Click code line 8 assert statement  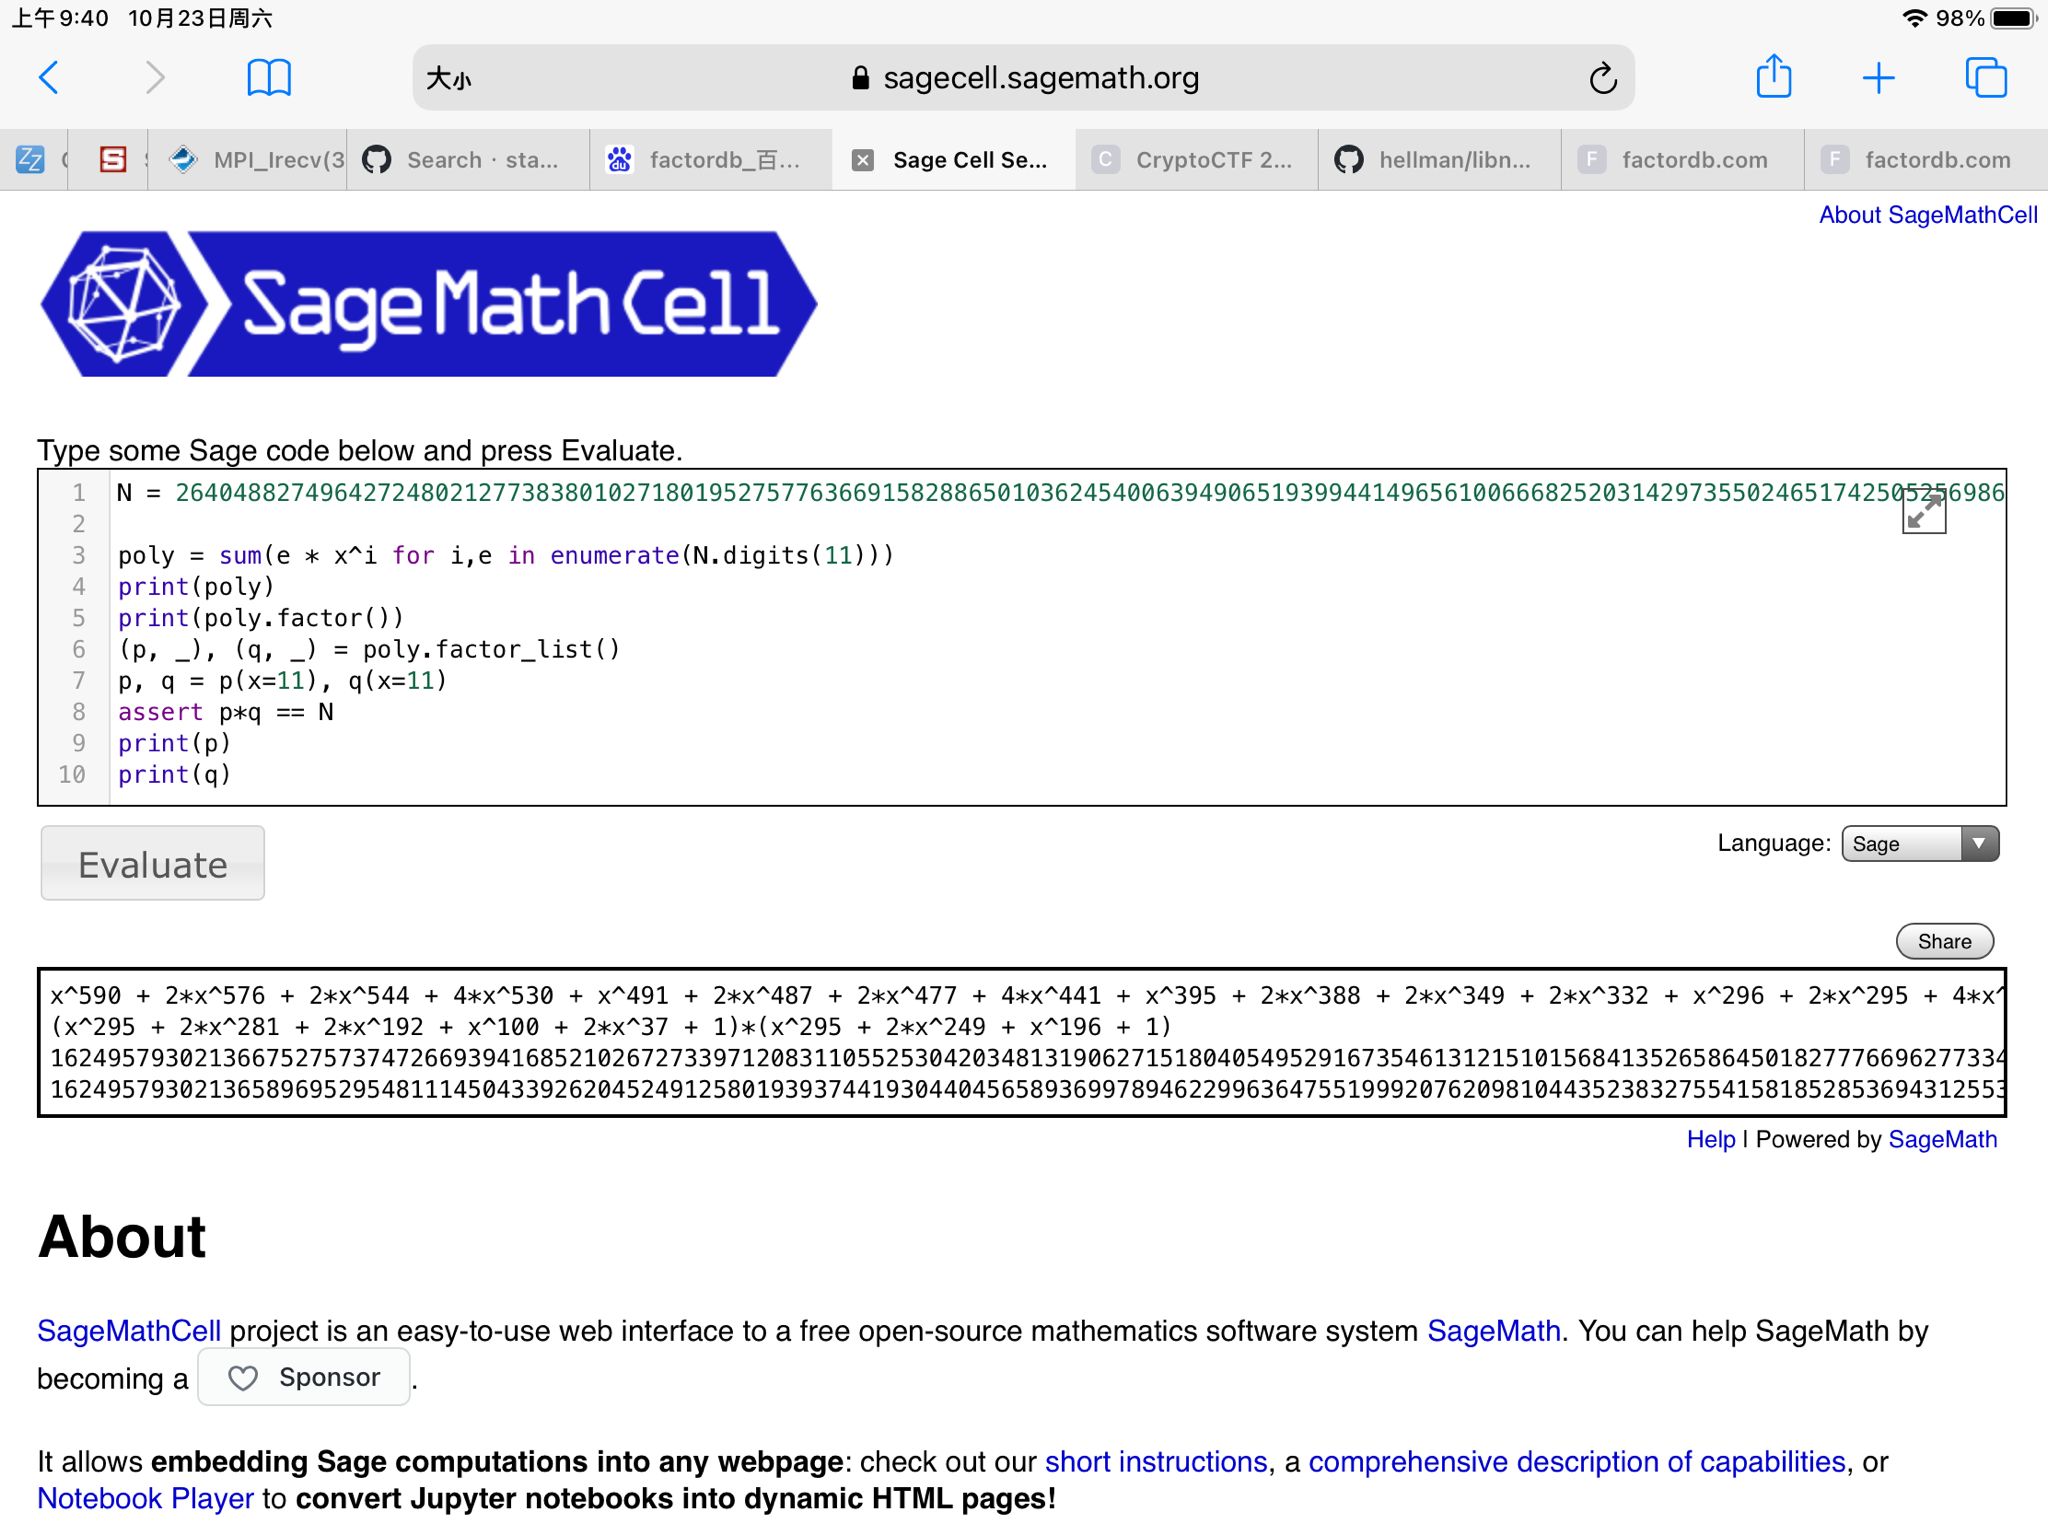tap(226, 712)
